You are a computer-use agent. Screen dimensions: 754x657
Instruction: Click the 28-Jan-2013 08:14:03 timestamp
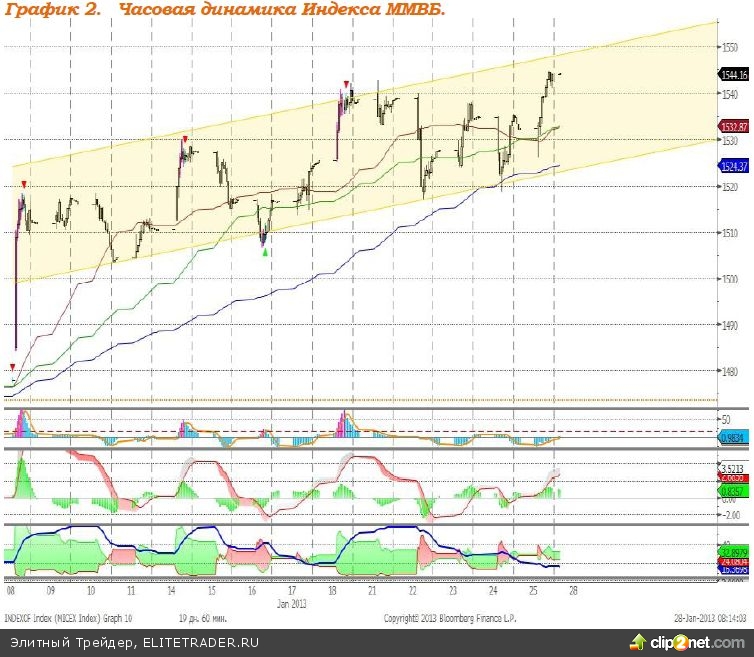[710, 618]
